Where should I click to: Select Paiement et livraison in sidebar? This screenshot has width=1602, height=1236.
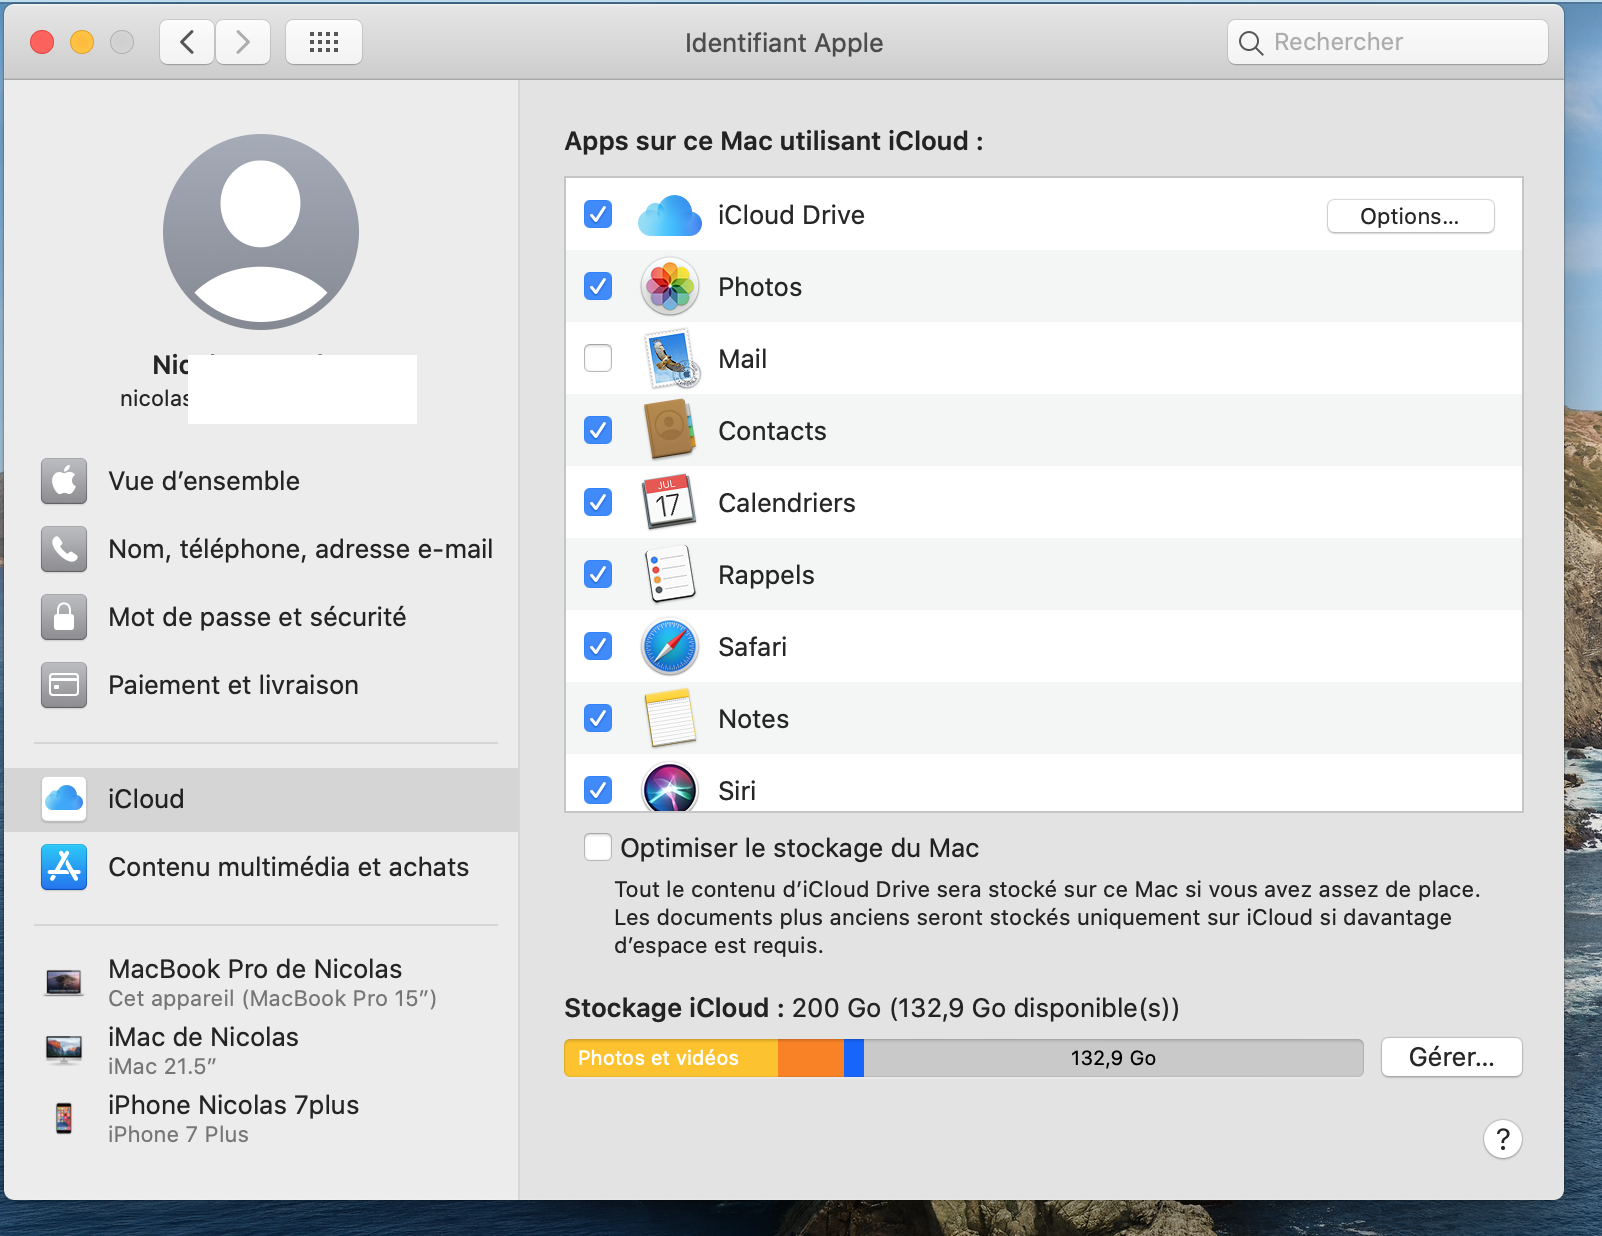pos(233,685)
